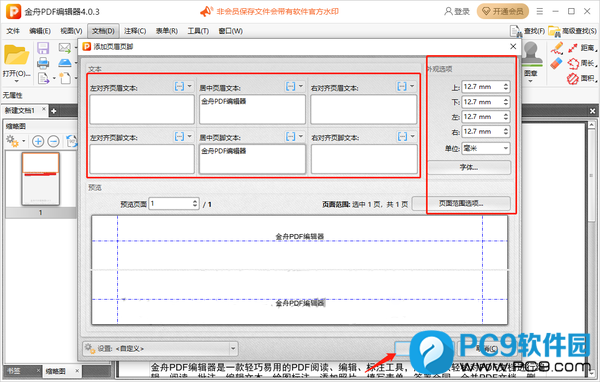Image resolution: width=600 pixels, height=382 pixels.
Task: Open the settings <自定义> preset dropdown
Action: [x=160, y=348]
